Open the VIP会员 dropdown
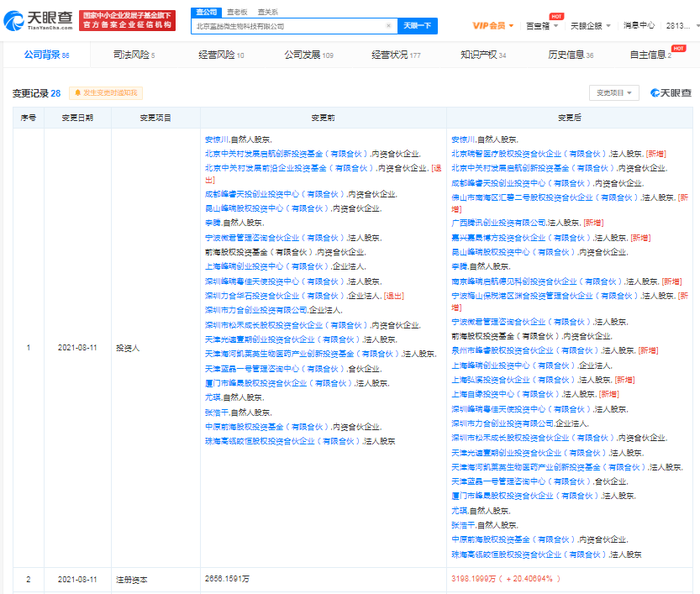 (x=493, y=25)
